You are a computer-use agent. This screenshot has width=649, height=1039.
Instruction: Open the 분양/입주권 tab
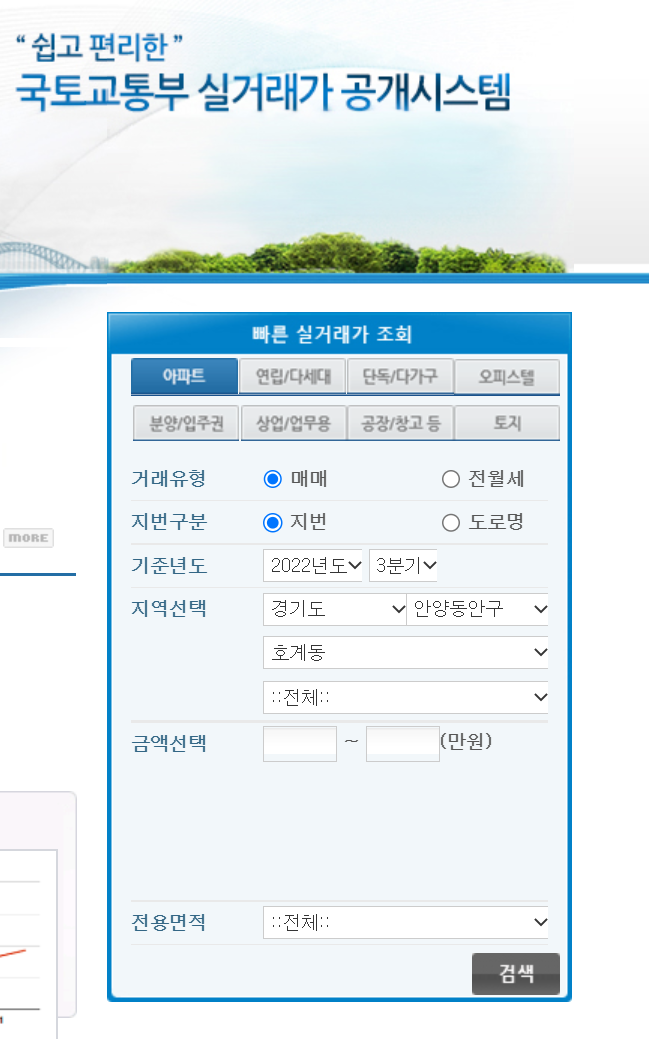186,423
